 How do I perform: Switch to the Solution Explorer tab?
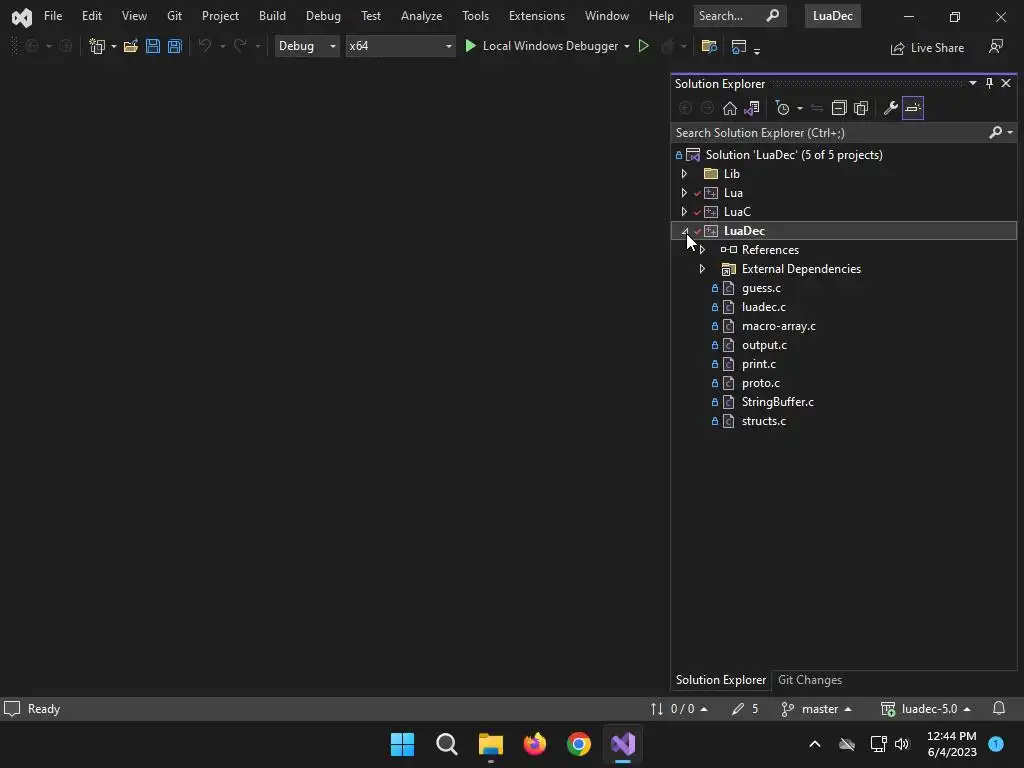point(721,680)
